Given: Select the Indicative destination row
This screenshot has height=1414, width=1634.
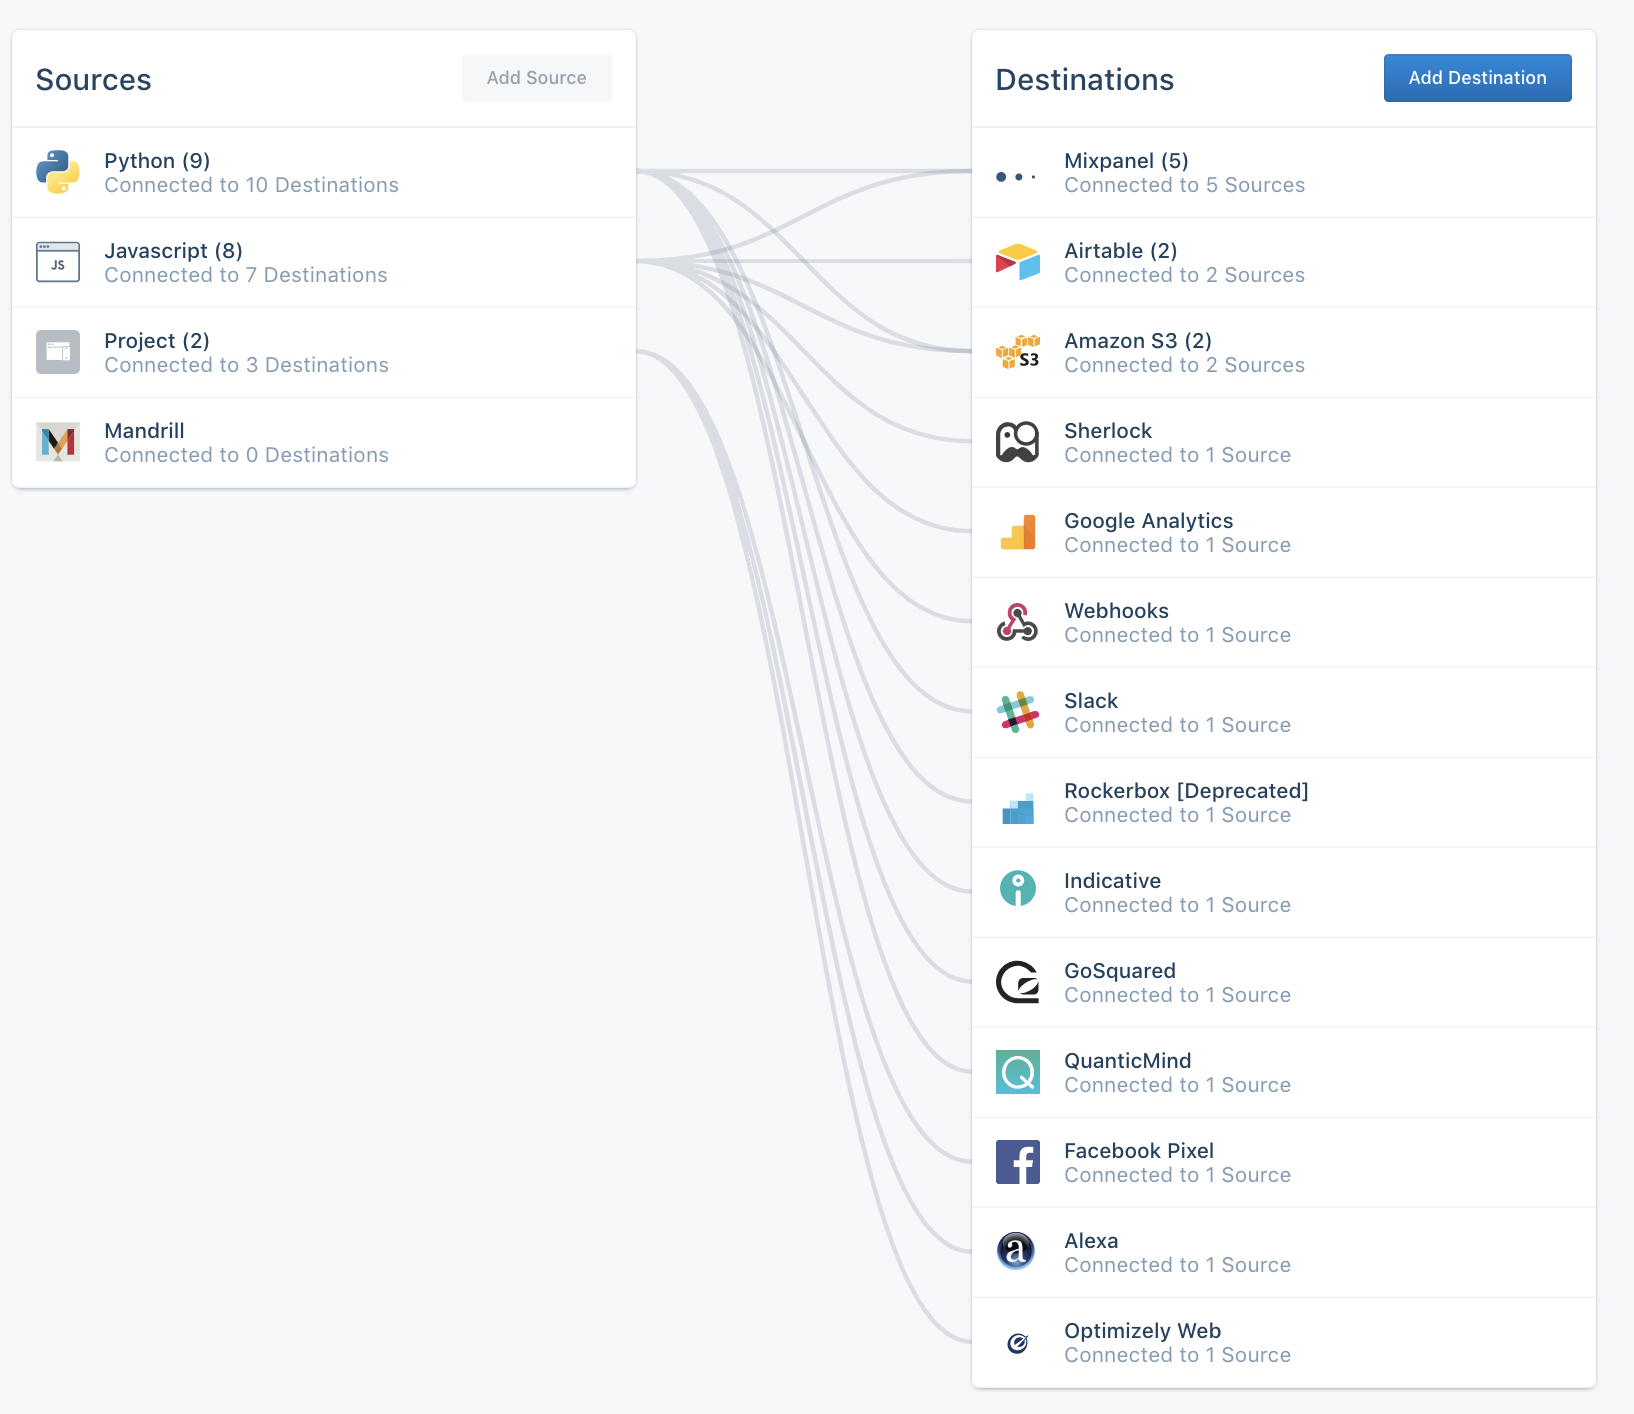Looking at the screenshot, I should (x=1283, y=892).
